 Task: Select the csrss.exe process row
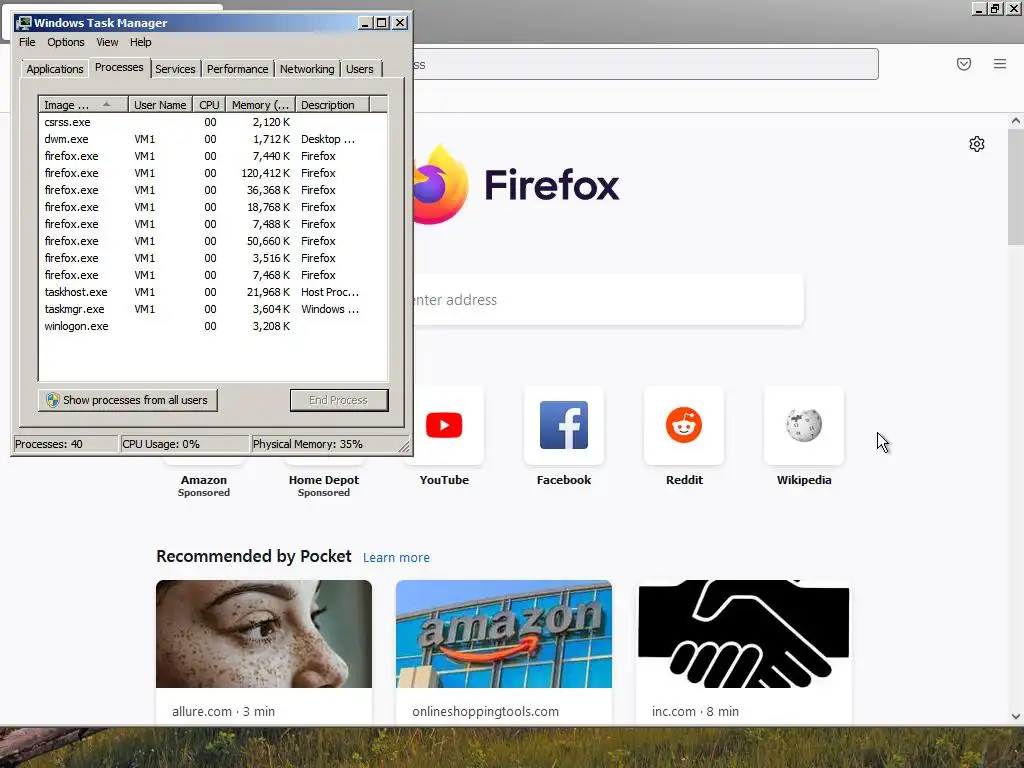tap(213, 122)
